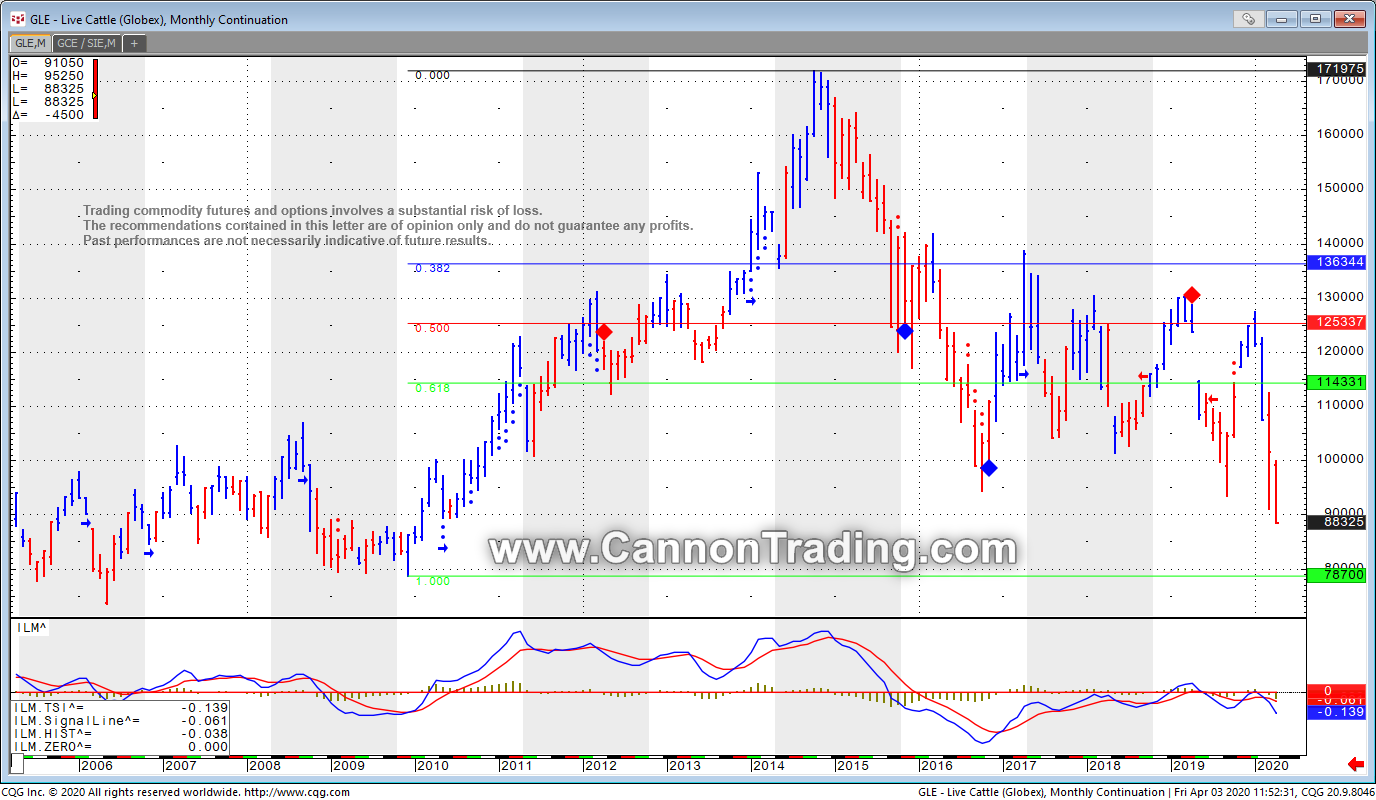Click the red diamond marker near 2019
The height and width of the screenshot is (800, 1376).
point(1191,295)
